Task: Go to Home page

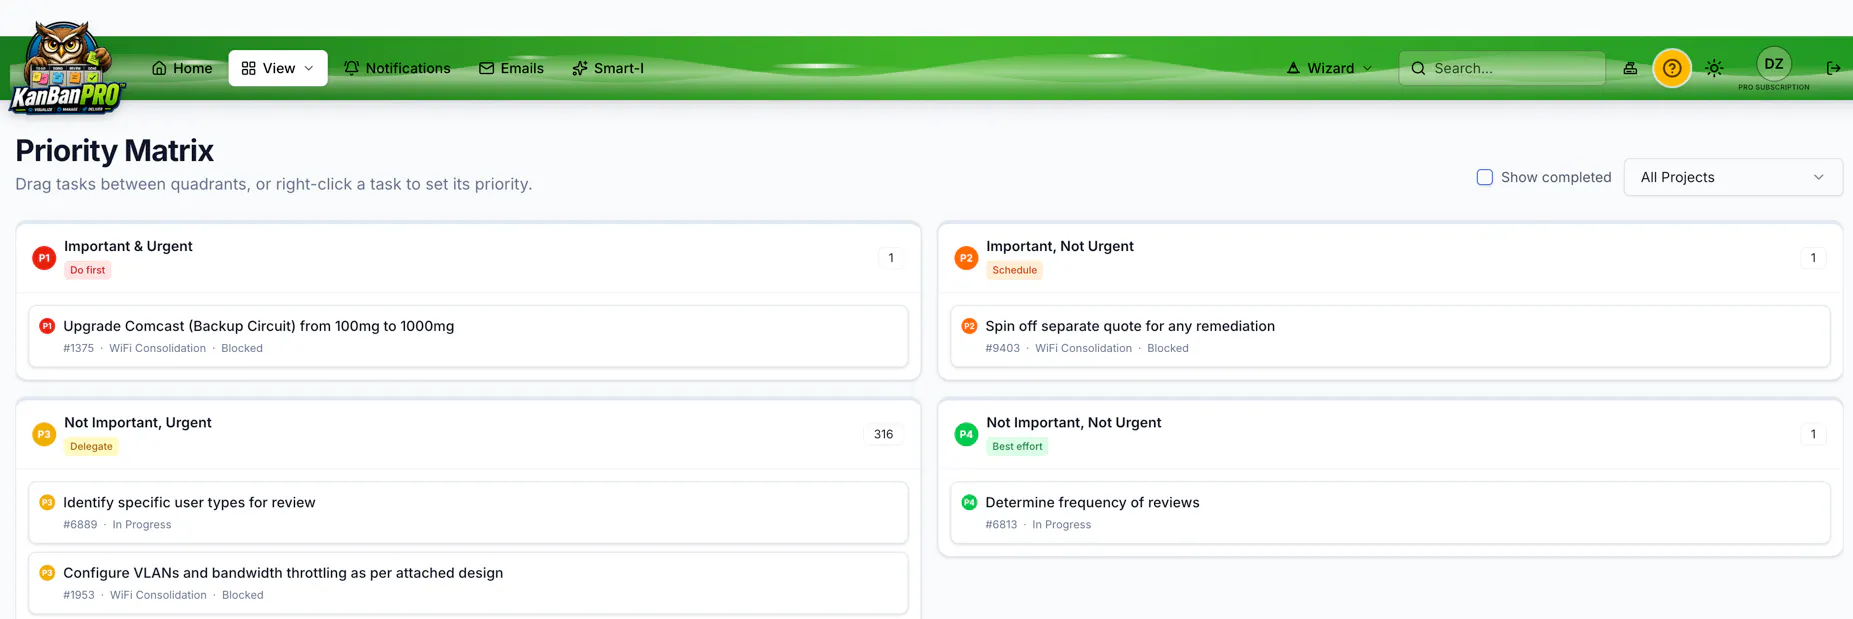Action: (x=182, y=68)
